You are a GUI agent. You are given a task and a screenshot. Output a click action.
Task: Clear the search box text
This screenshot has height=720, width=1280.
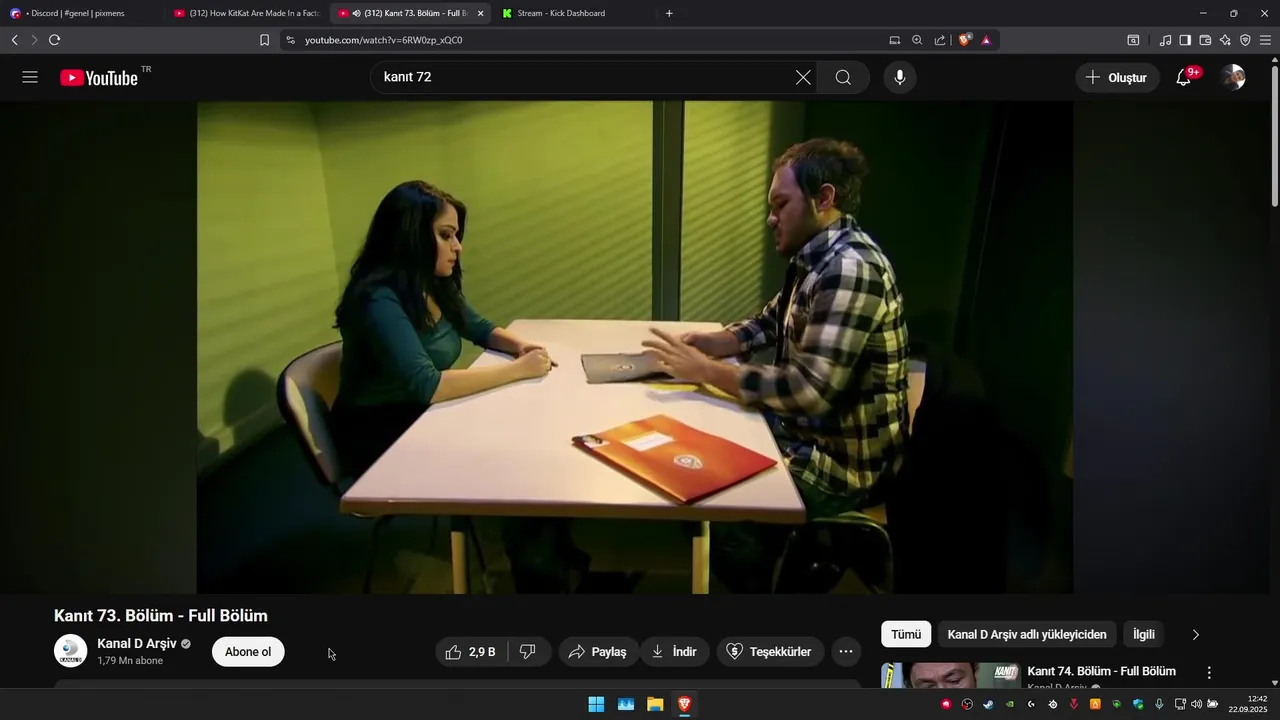803,77
